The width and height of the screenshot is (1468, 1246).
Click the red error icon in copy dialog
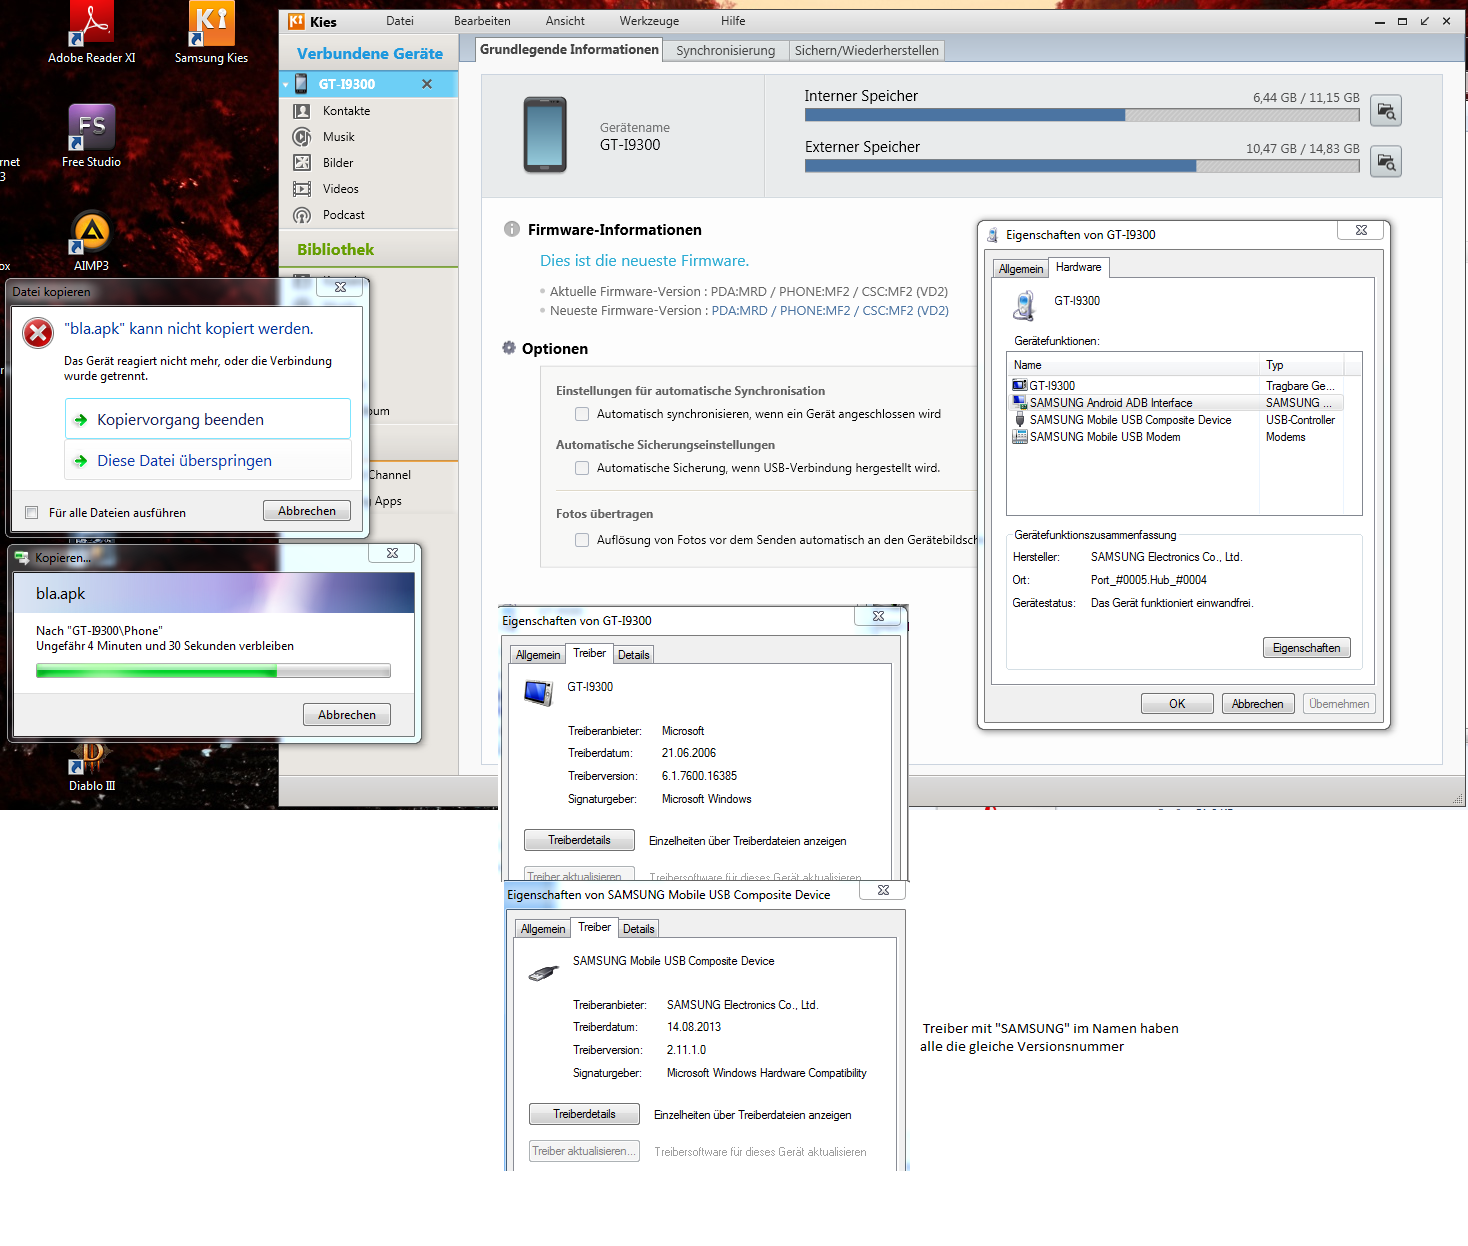tap(38, 333)
